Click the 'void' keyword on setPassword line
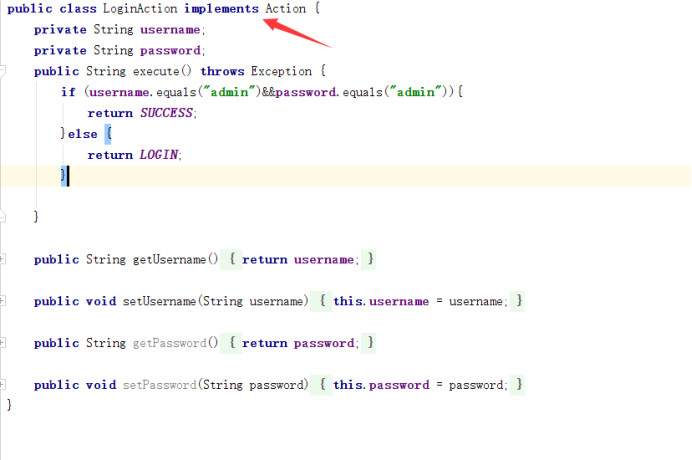692x460 pixels. 101,385
